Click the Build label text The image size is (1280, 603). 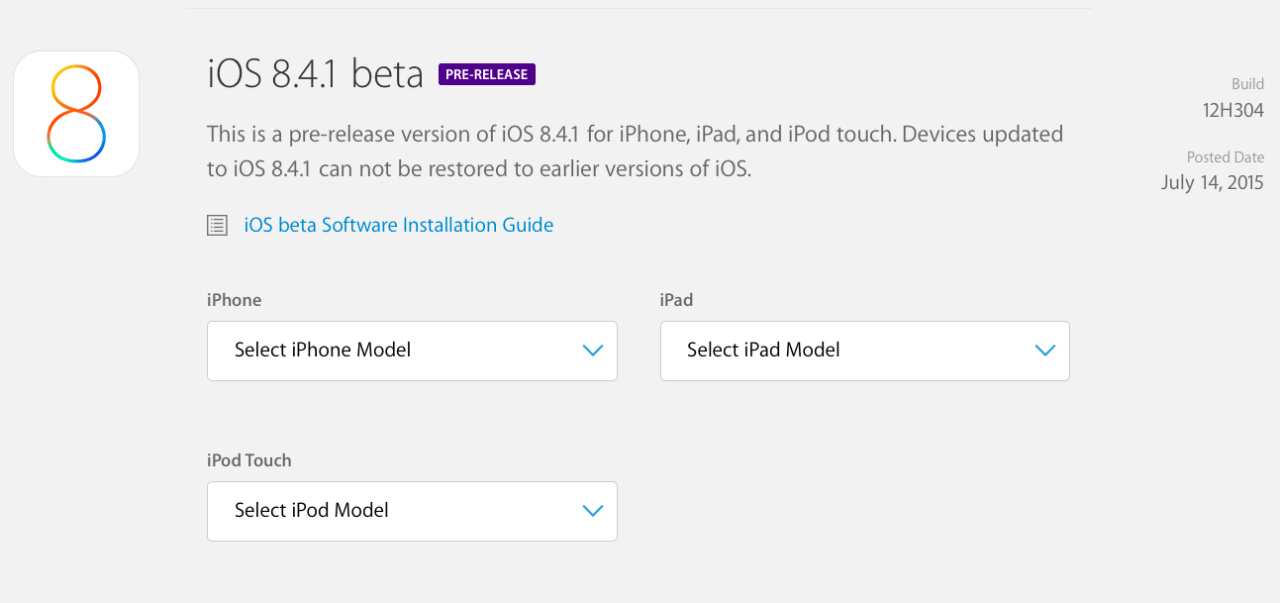[1247, 84]
